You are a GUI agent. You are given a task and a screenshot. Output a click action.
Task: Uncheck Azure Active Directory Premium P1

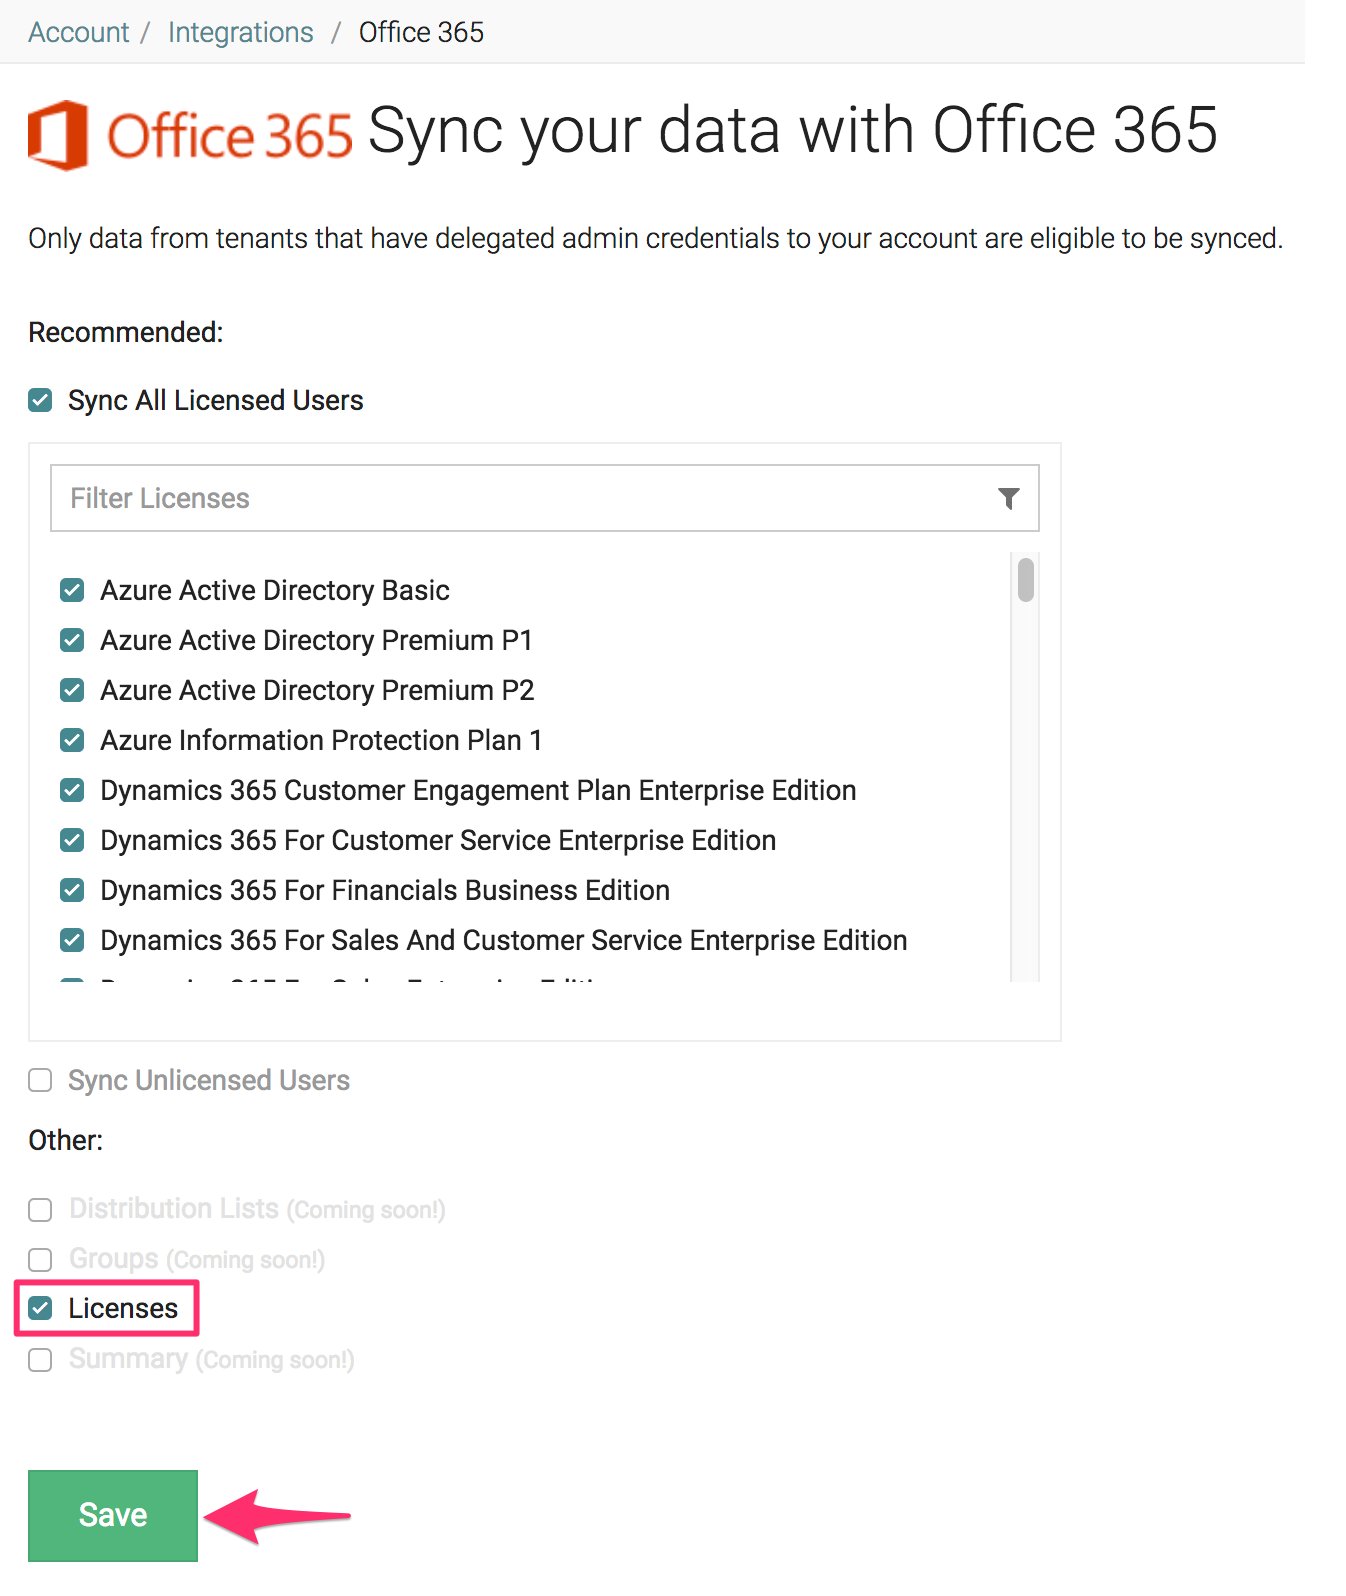click(72, 640)
